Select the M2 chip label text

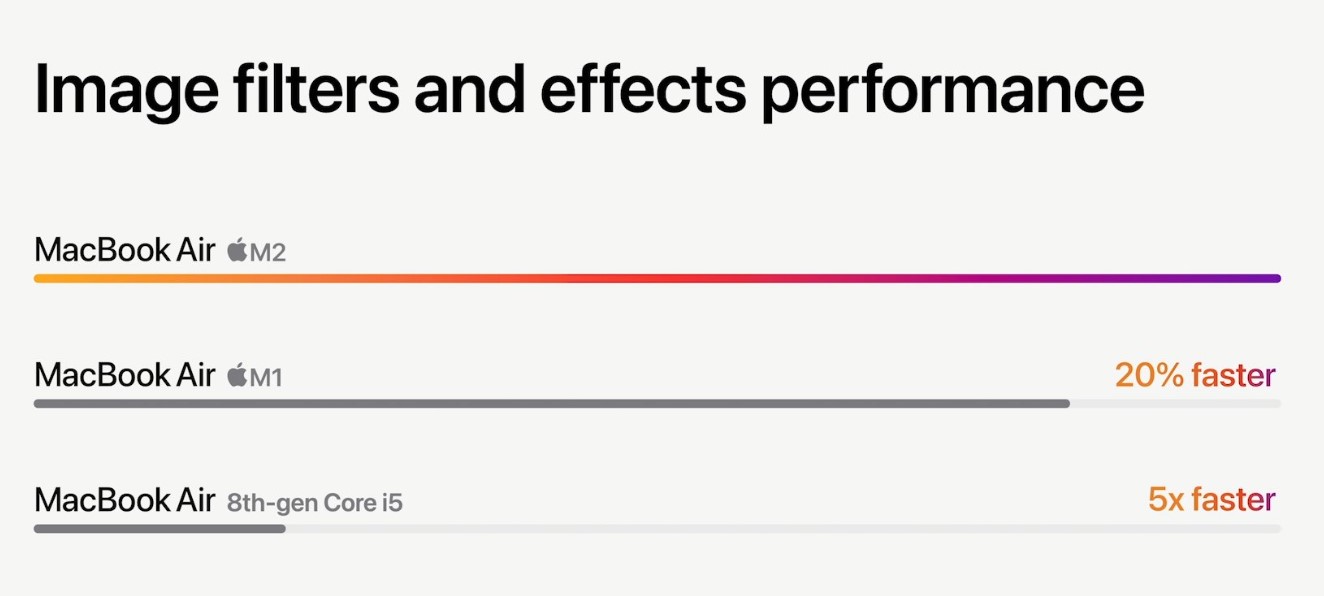point(268,253)
